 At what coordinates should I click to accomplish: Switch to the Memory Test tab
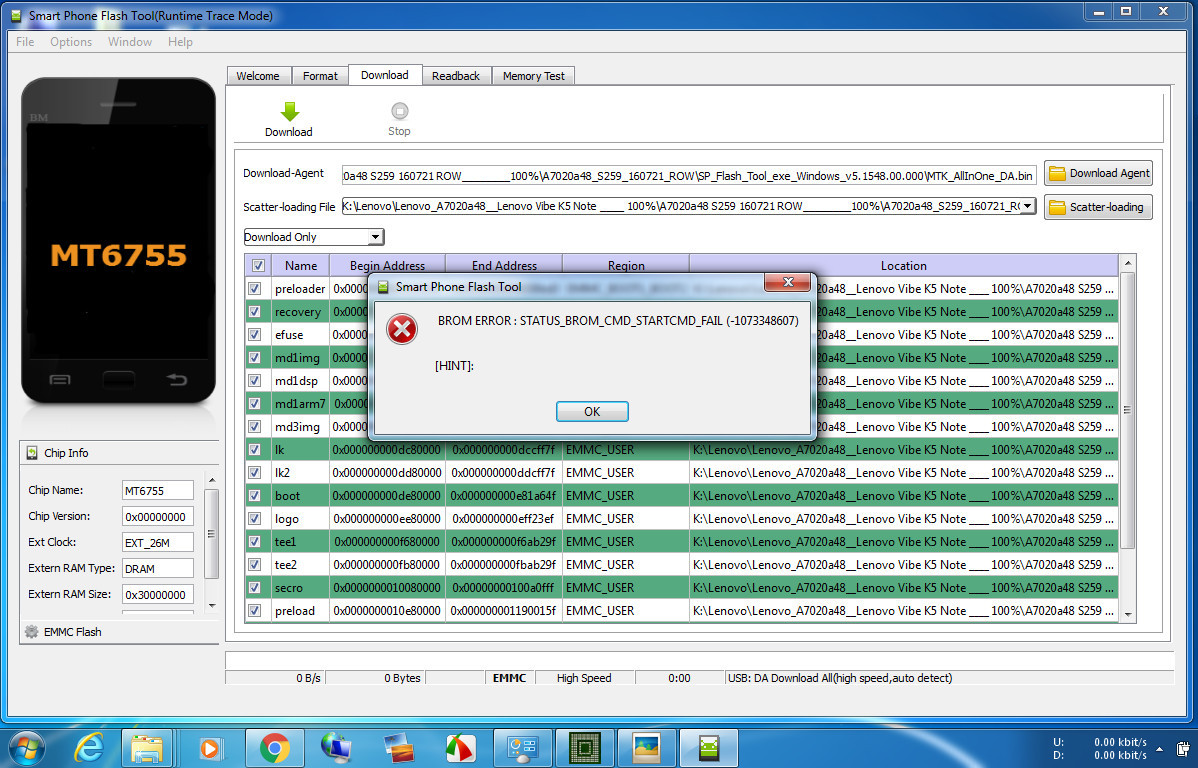pos(534,76)
